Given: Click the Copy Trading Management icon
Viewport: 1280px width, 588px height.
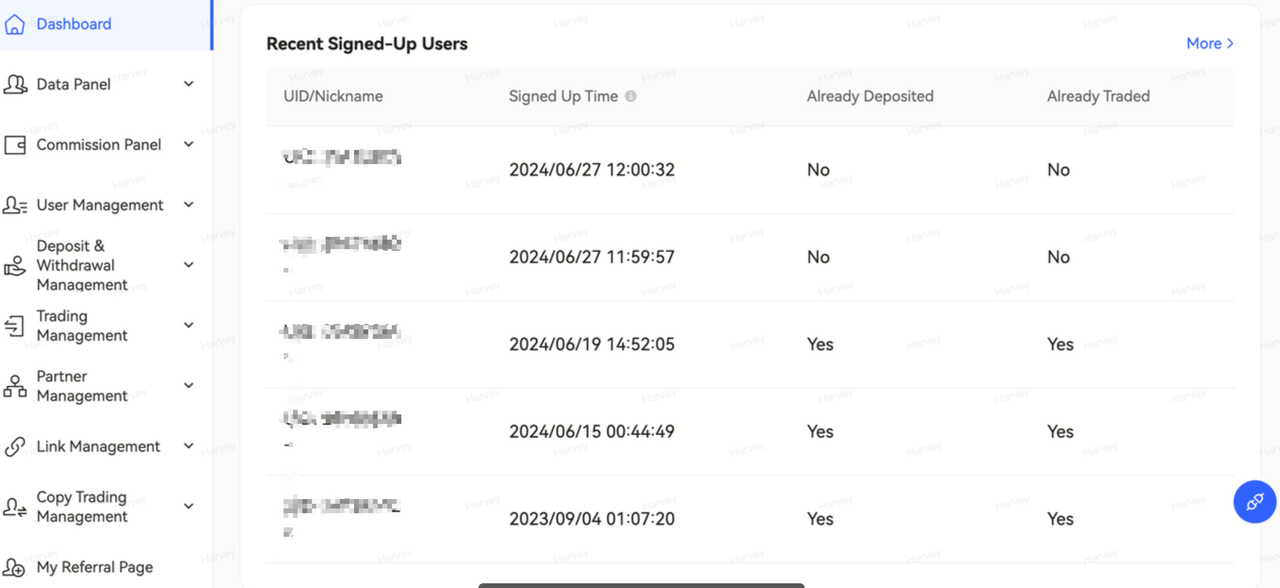Looking at the screenshot, I should coord(15,507).
